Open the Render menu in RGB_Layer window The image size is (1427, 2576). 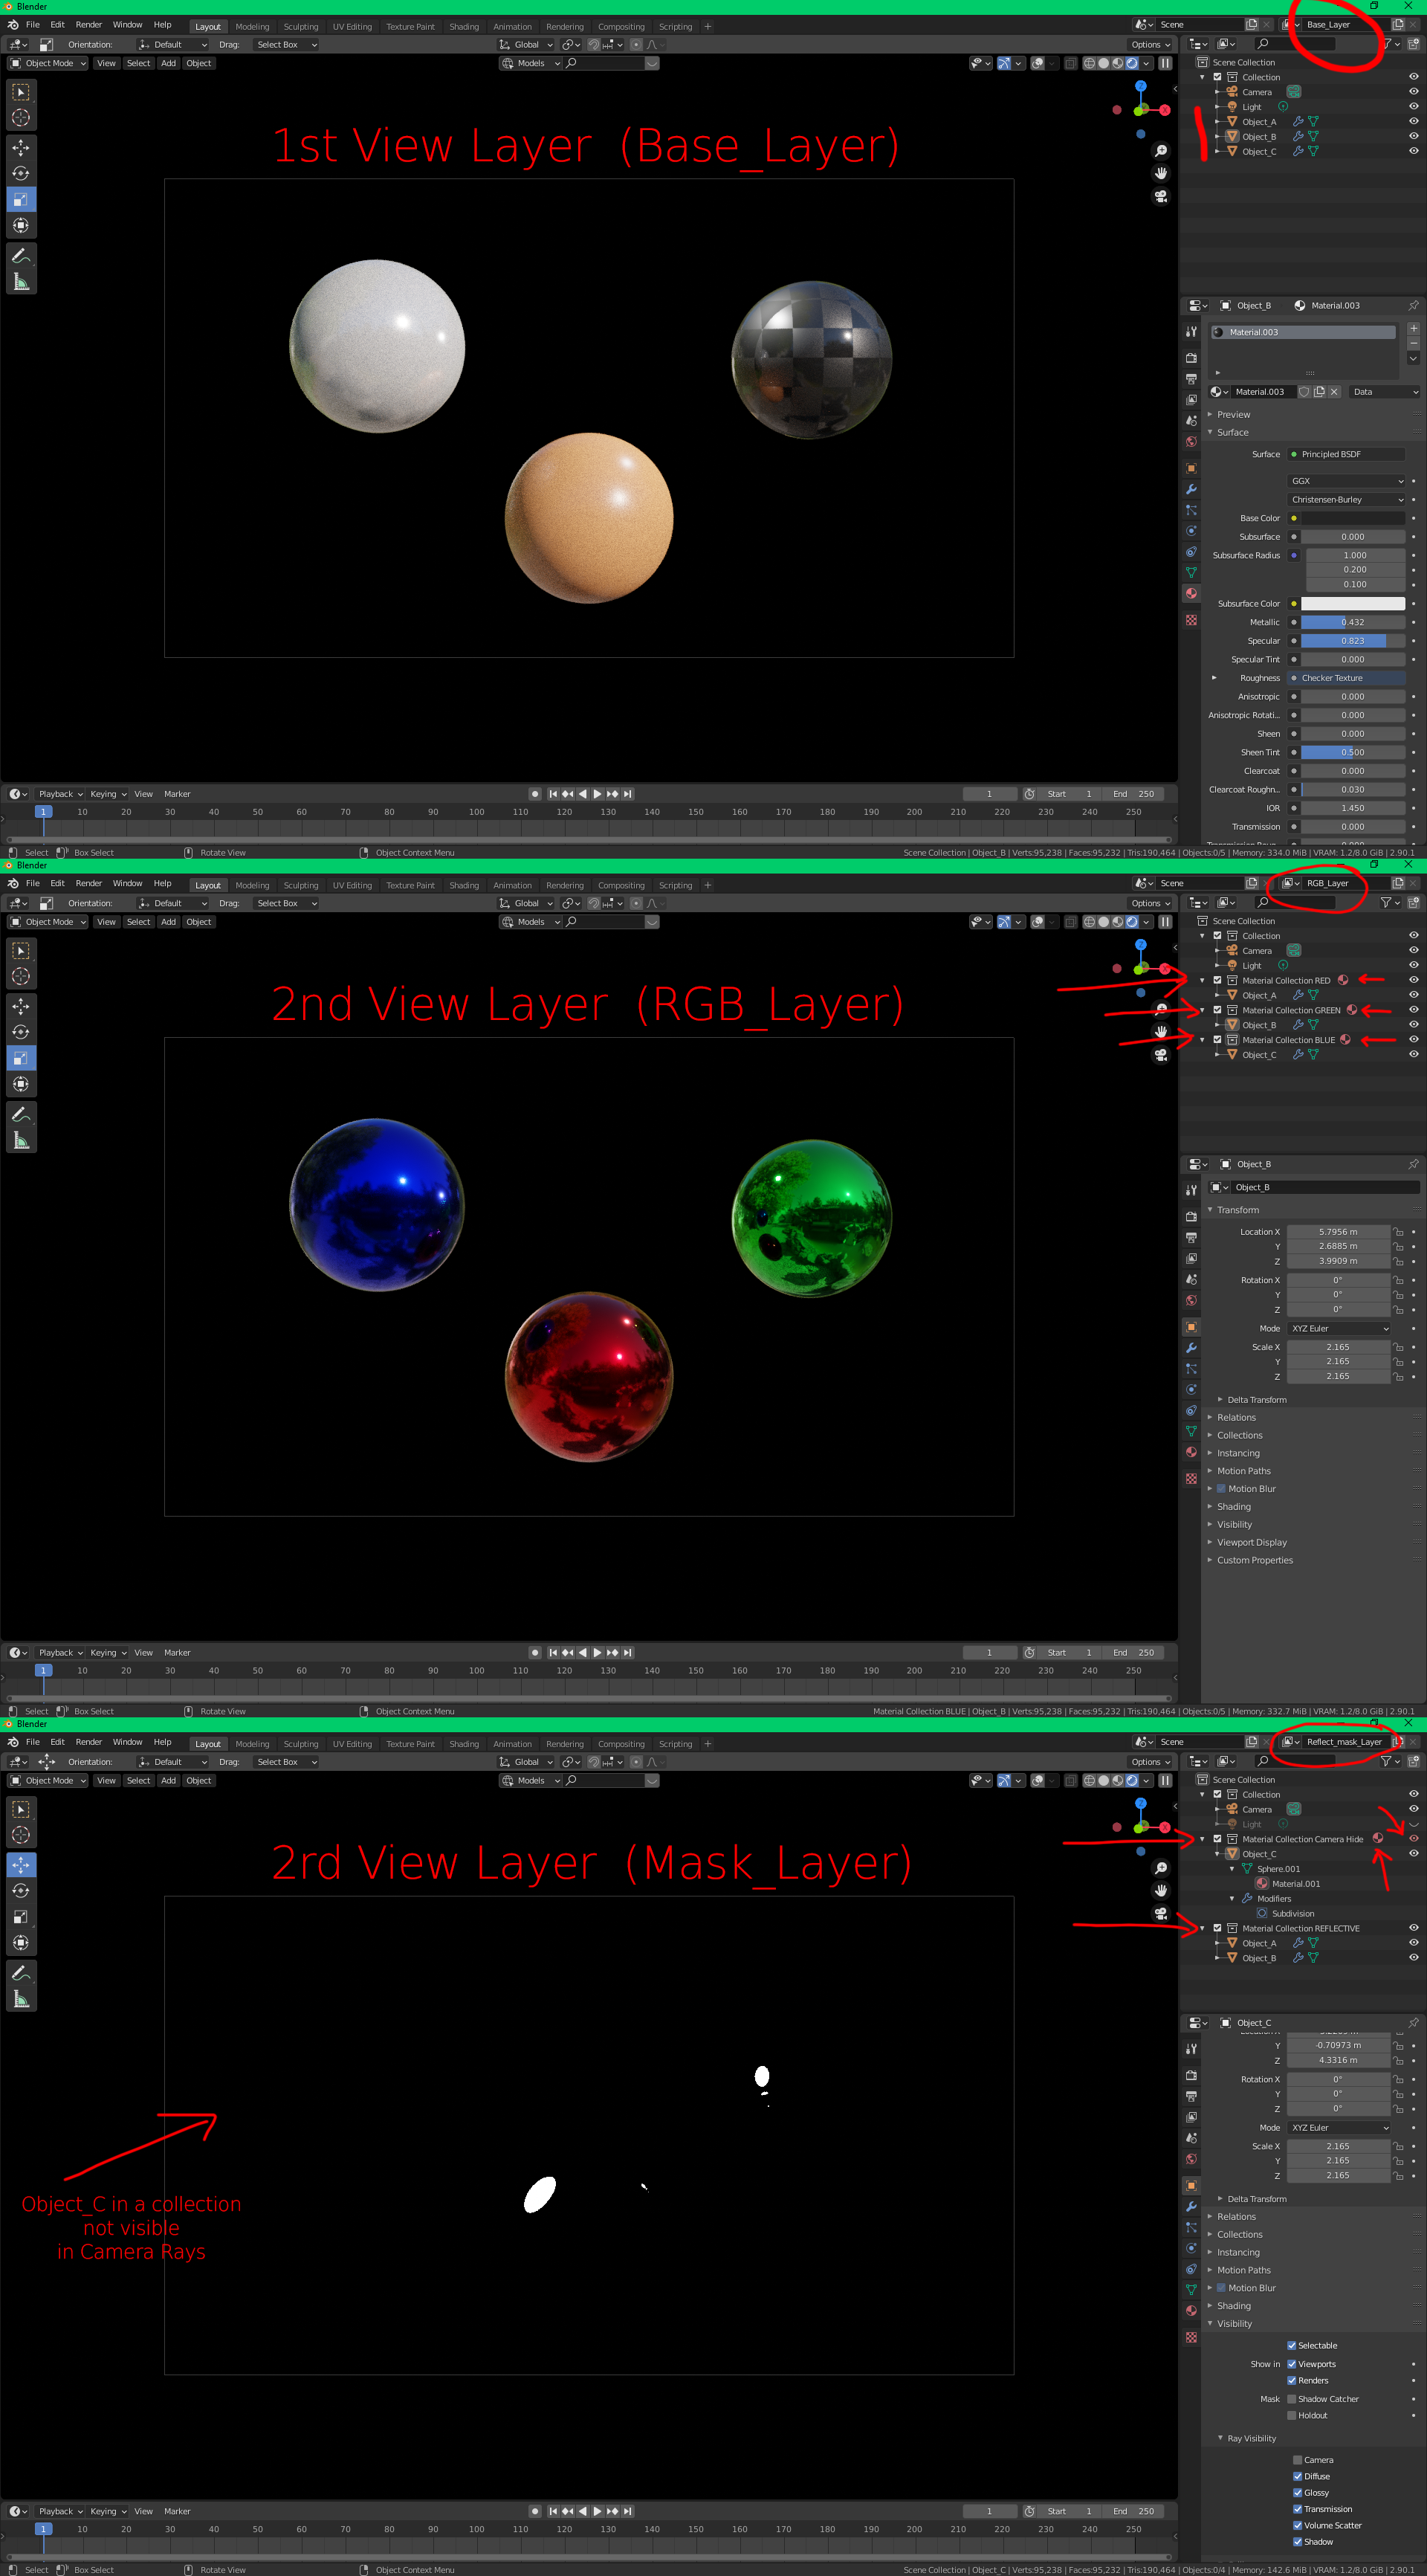click(89, 884)
